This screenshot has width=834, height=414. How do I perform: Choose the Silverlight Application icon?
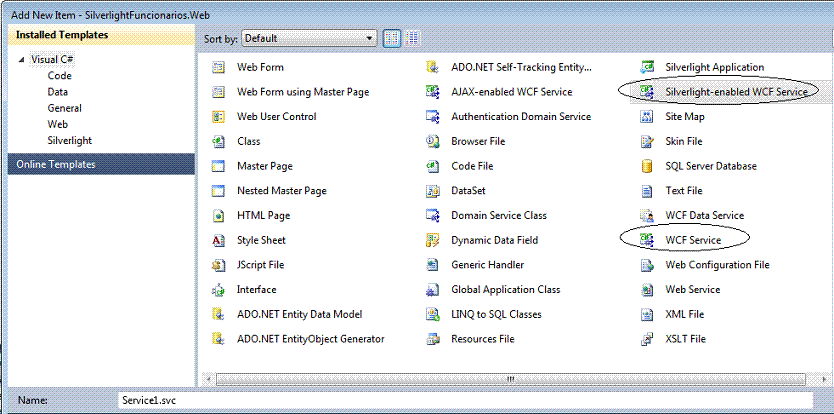647,68
